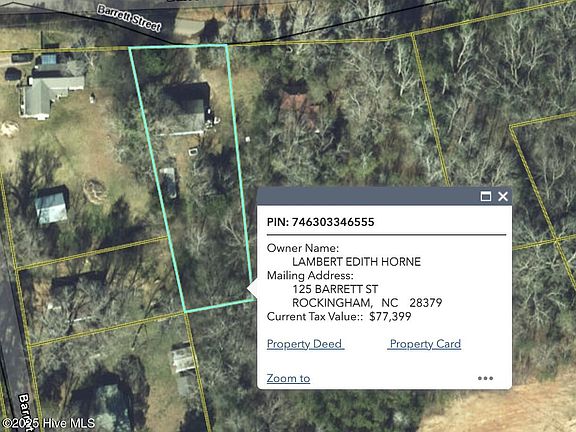Click the Barrett Street label at top
The width and height of the screenshot is (576, 432).
coord(129,18)
